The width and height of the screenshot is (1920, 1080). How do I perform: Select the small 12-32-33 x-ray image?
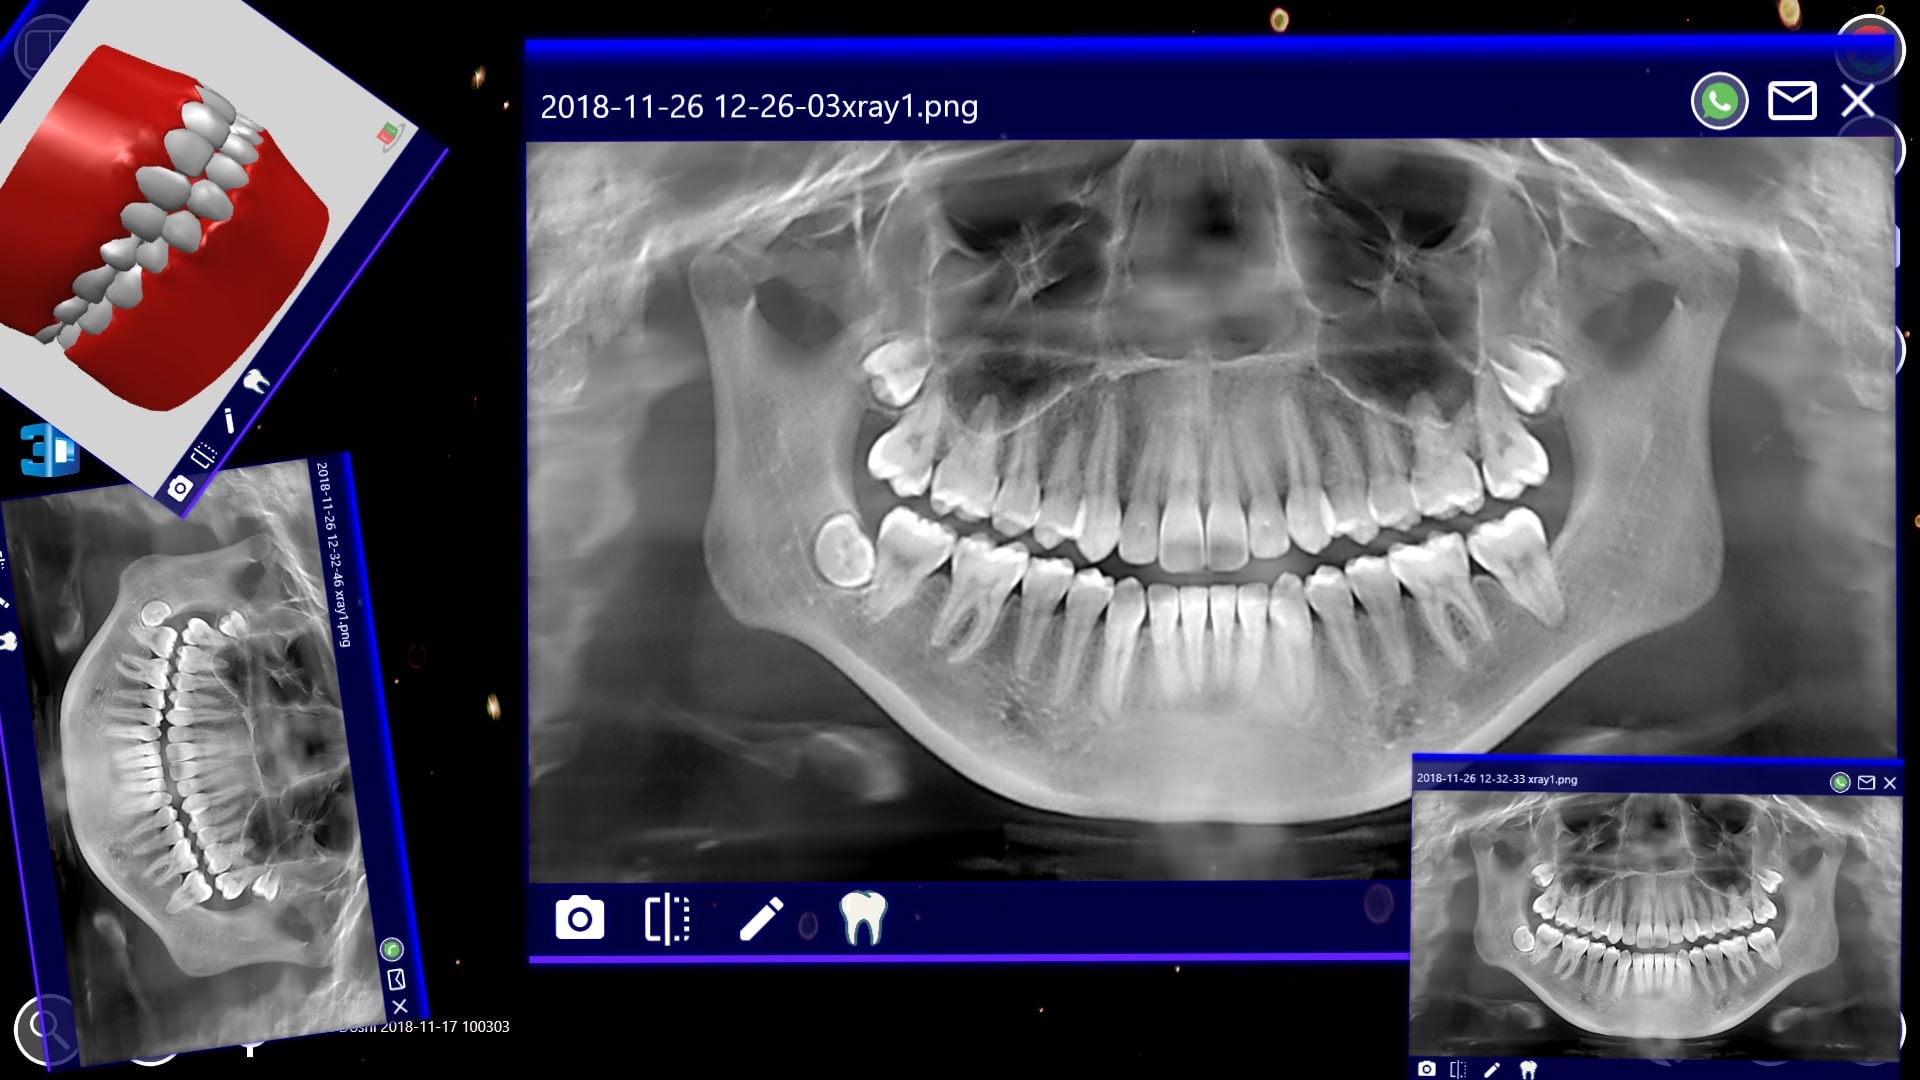(x=1655, y=925)
